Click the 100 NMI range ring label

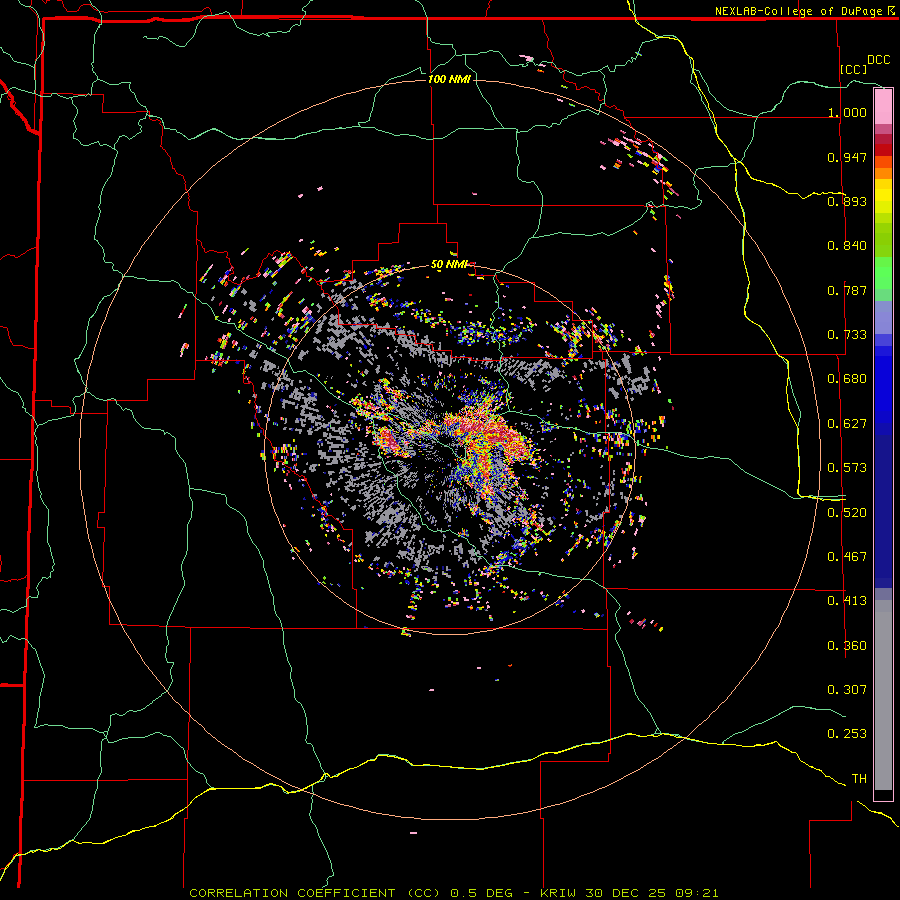(x=449, y=79)
